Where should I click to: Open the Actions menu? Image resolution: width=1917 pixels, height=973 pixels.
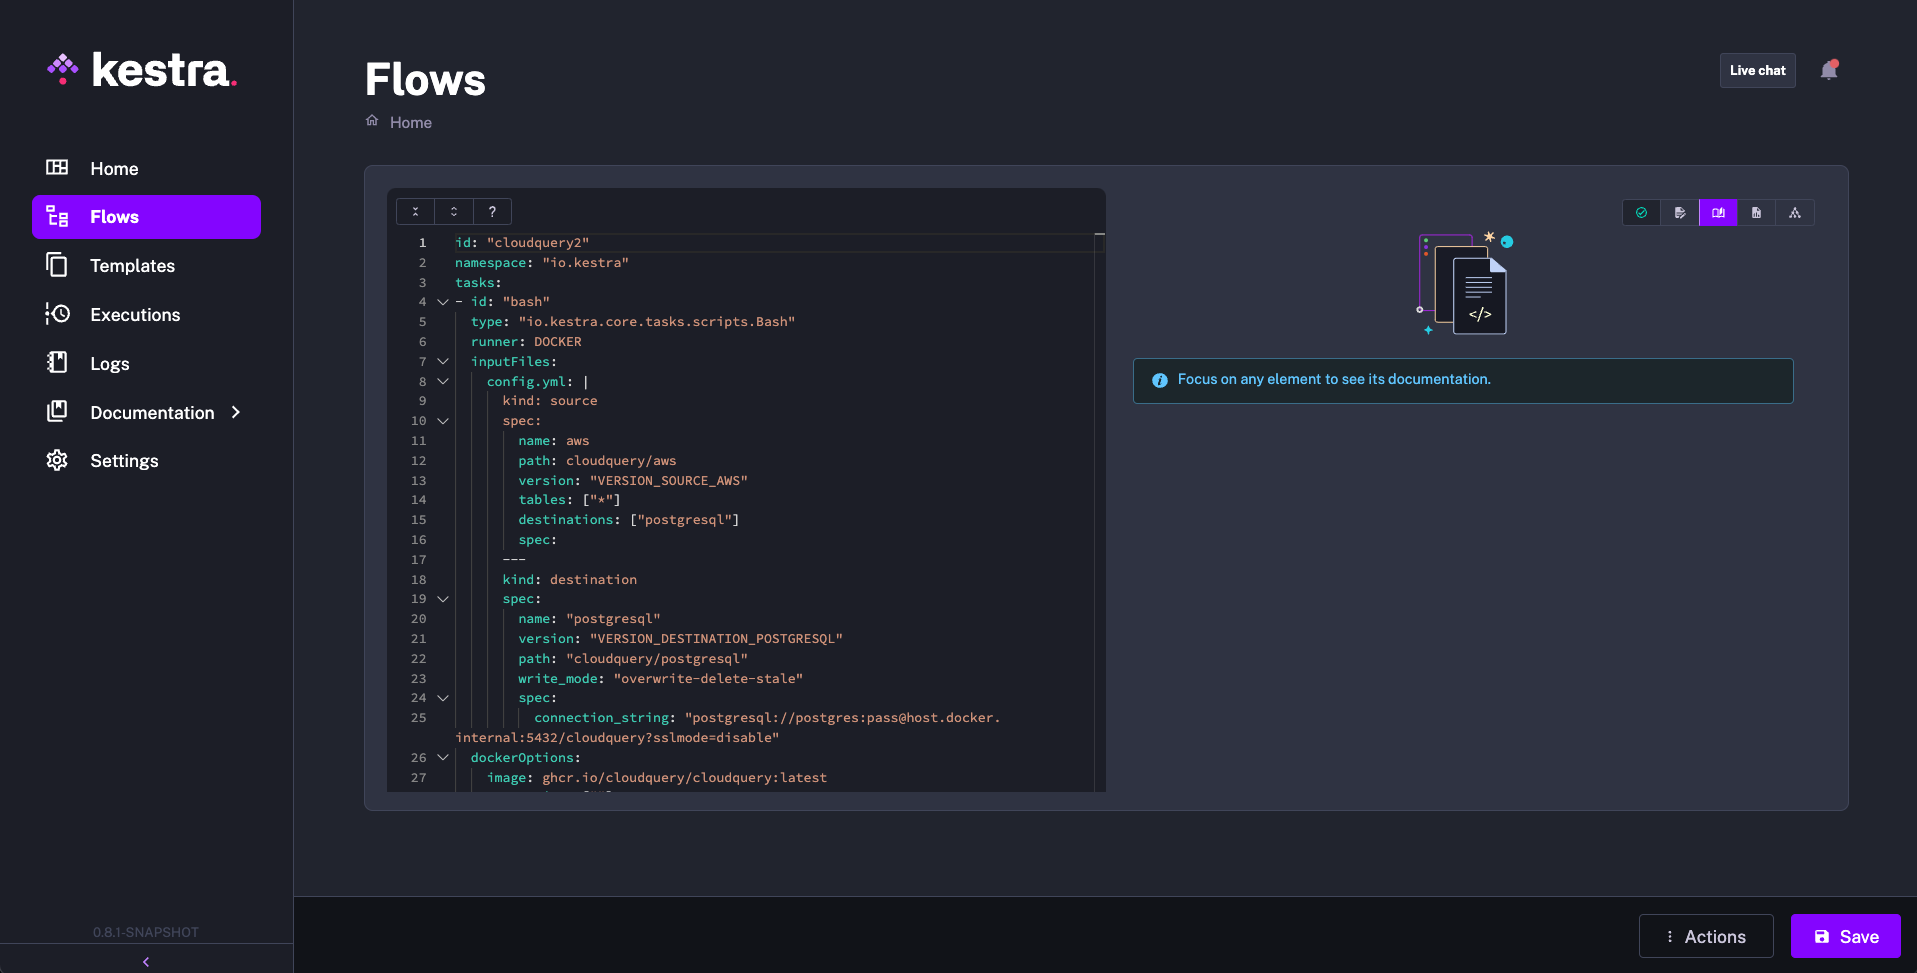pyautogui.click(x=1706, y=936)
